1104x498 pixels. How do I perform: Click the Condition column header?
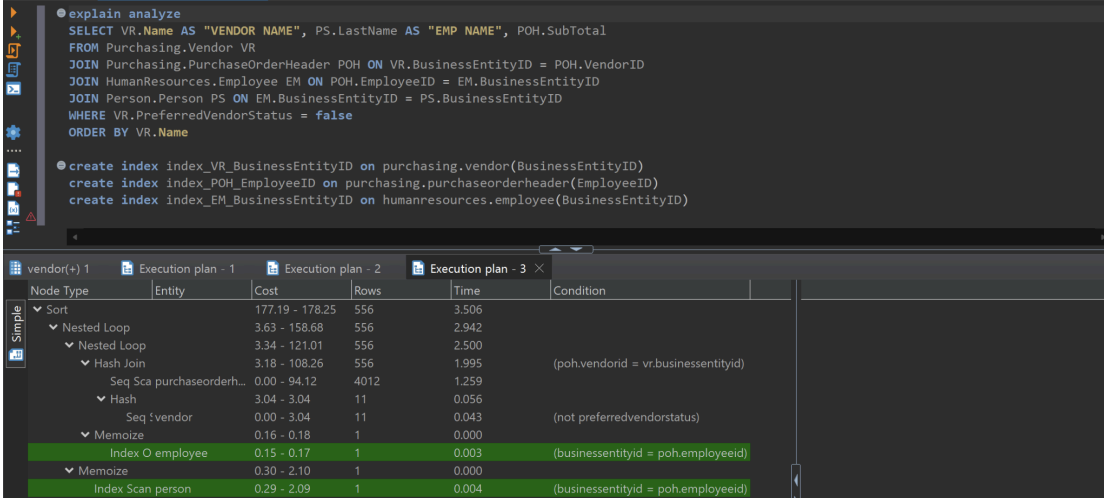(x=649, y=290)
